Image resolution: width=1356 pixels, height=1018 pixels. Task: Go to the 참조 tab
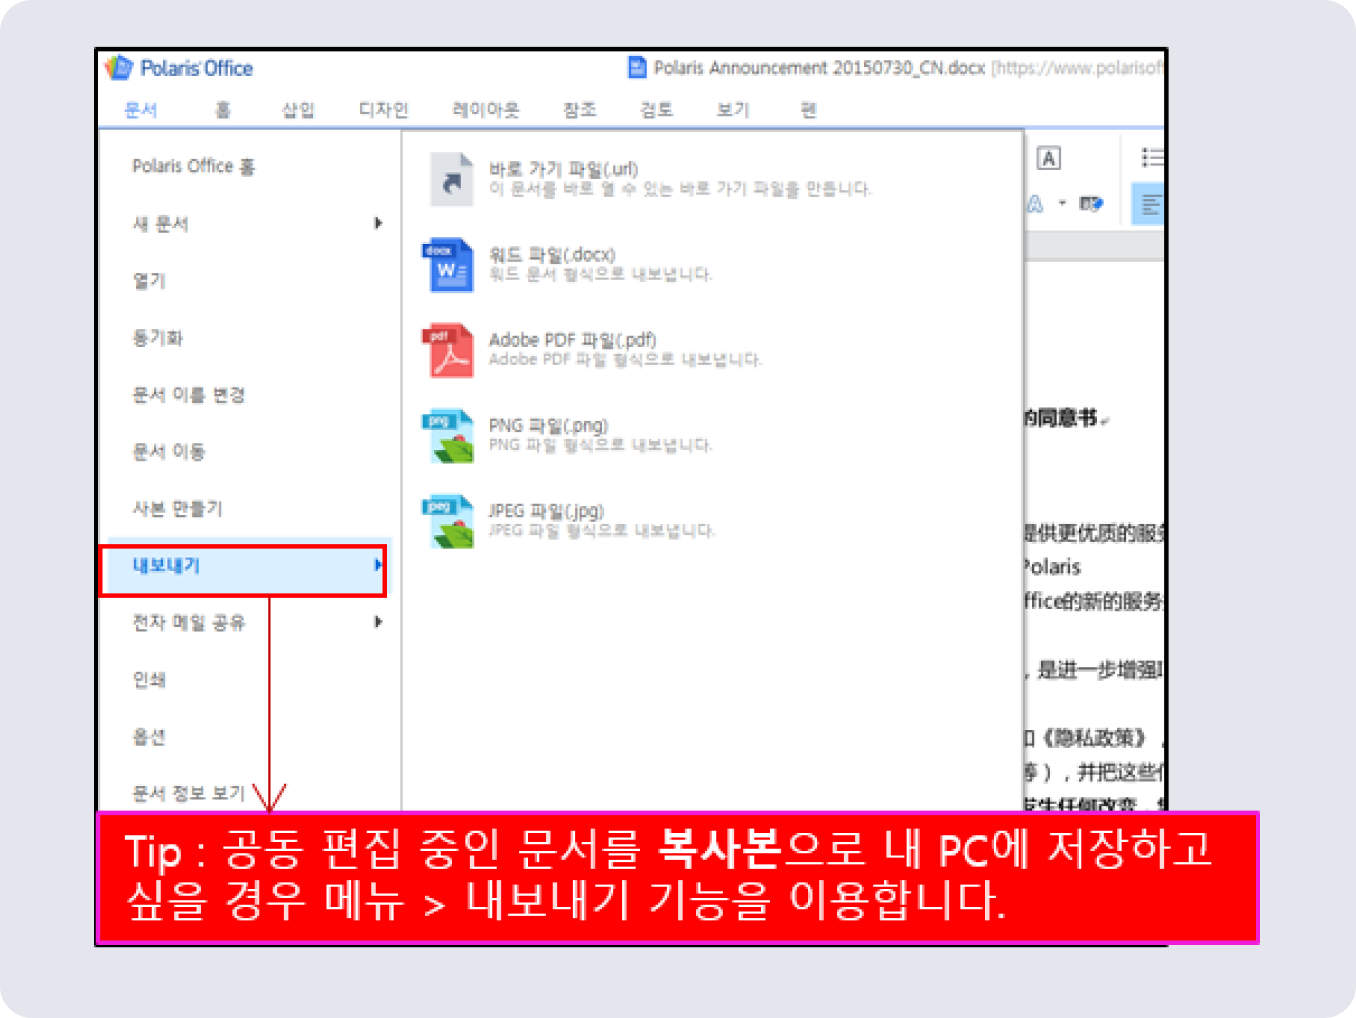point(580,110)
